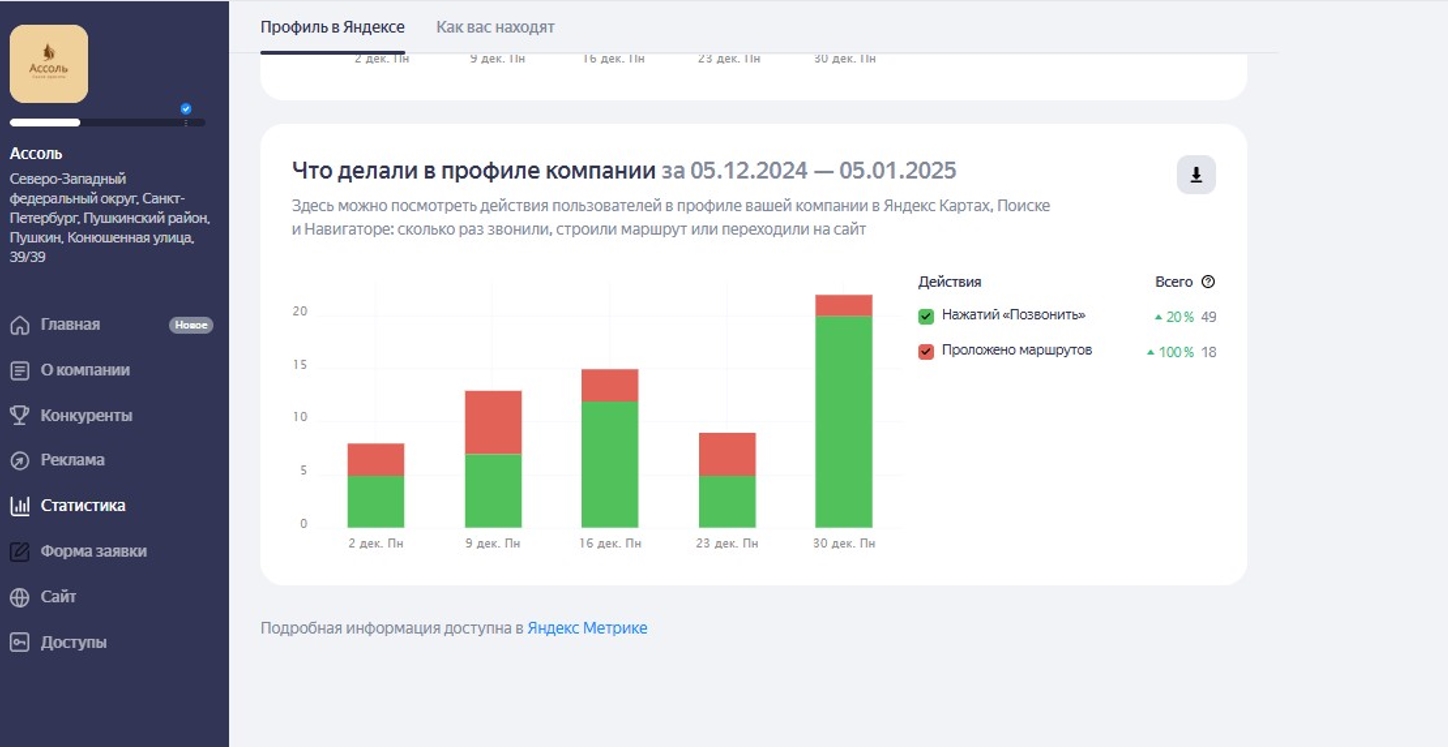This screenshot has height=749, width=1448.
Task: Select the Конкуренты trophy icon
Action: click(19, 415)
